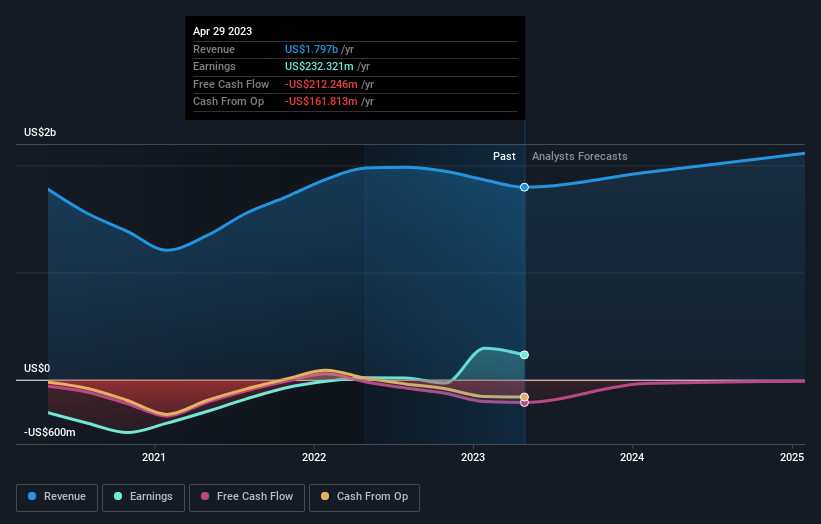Image resolution: width=821 pixels, height=524 pixels.
Task: Click the Analysts Forecasts label
Action: pos(580,156)
